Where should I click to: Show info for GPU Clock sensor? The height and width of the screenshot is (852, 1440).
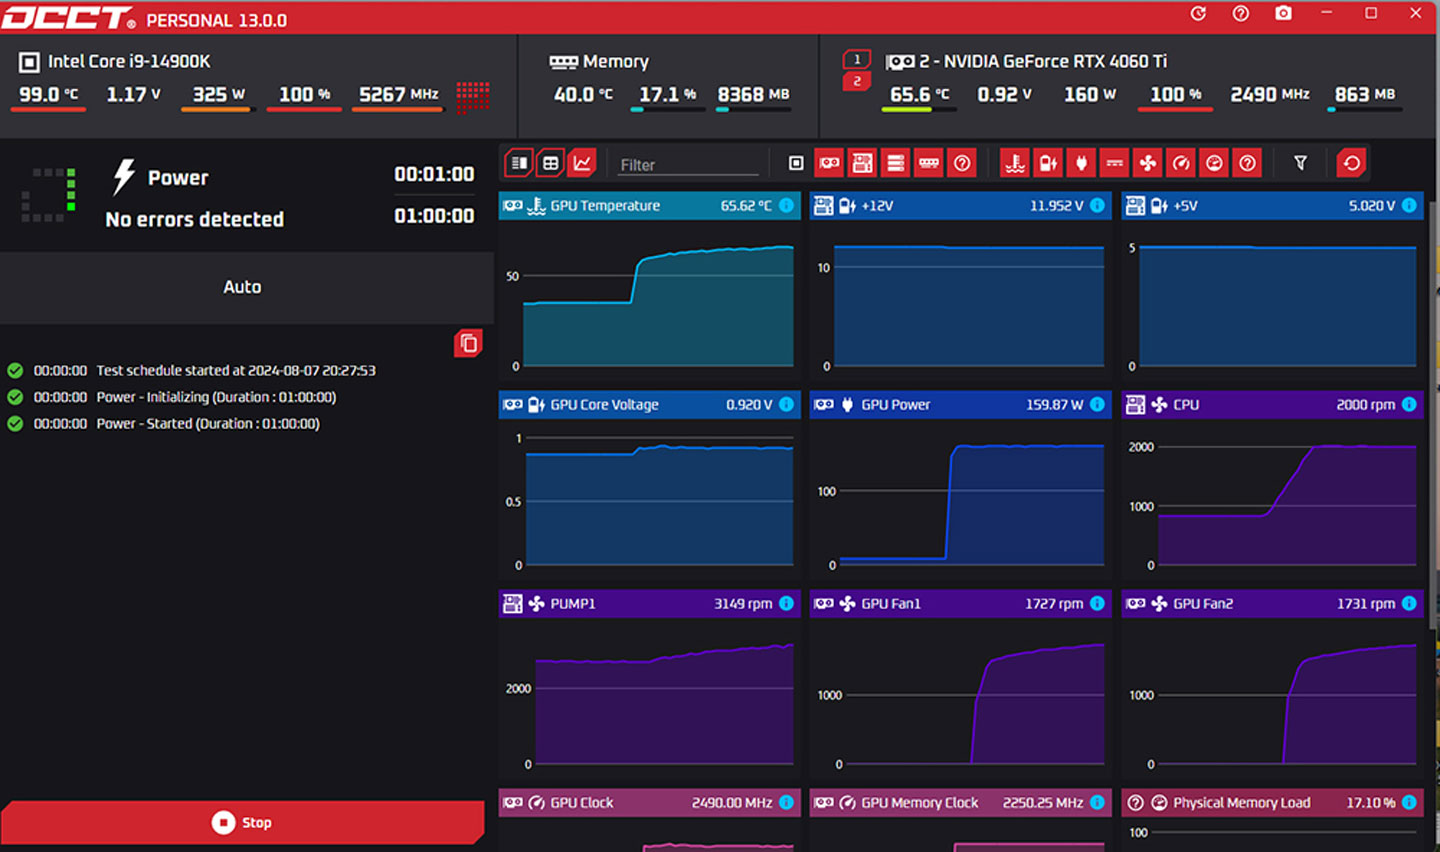coord(787,803)
